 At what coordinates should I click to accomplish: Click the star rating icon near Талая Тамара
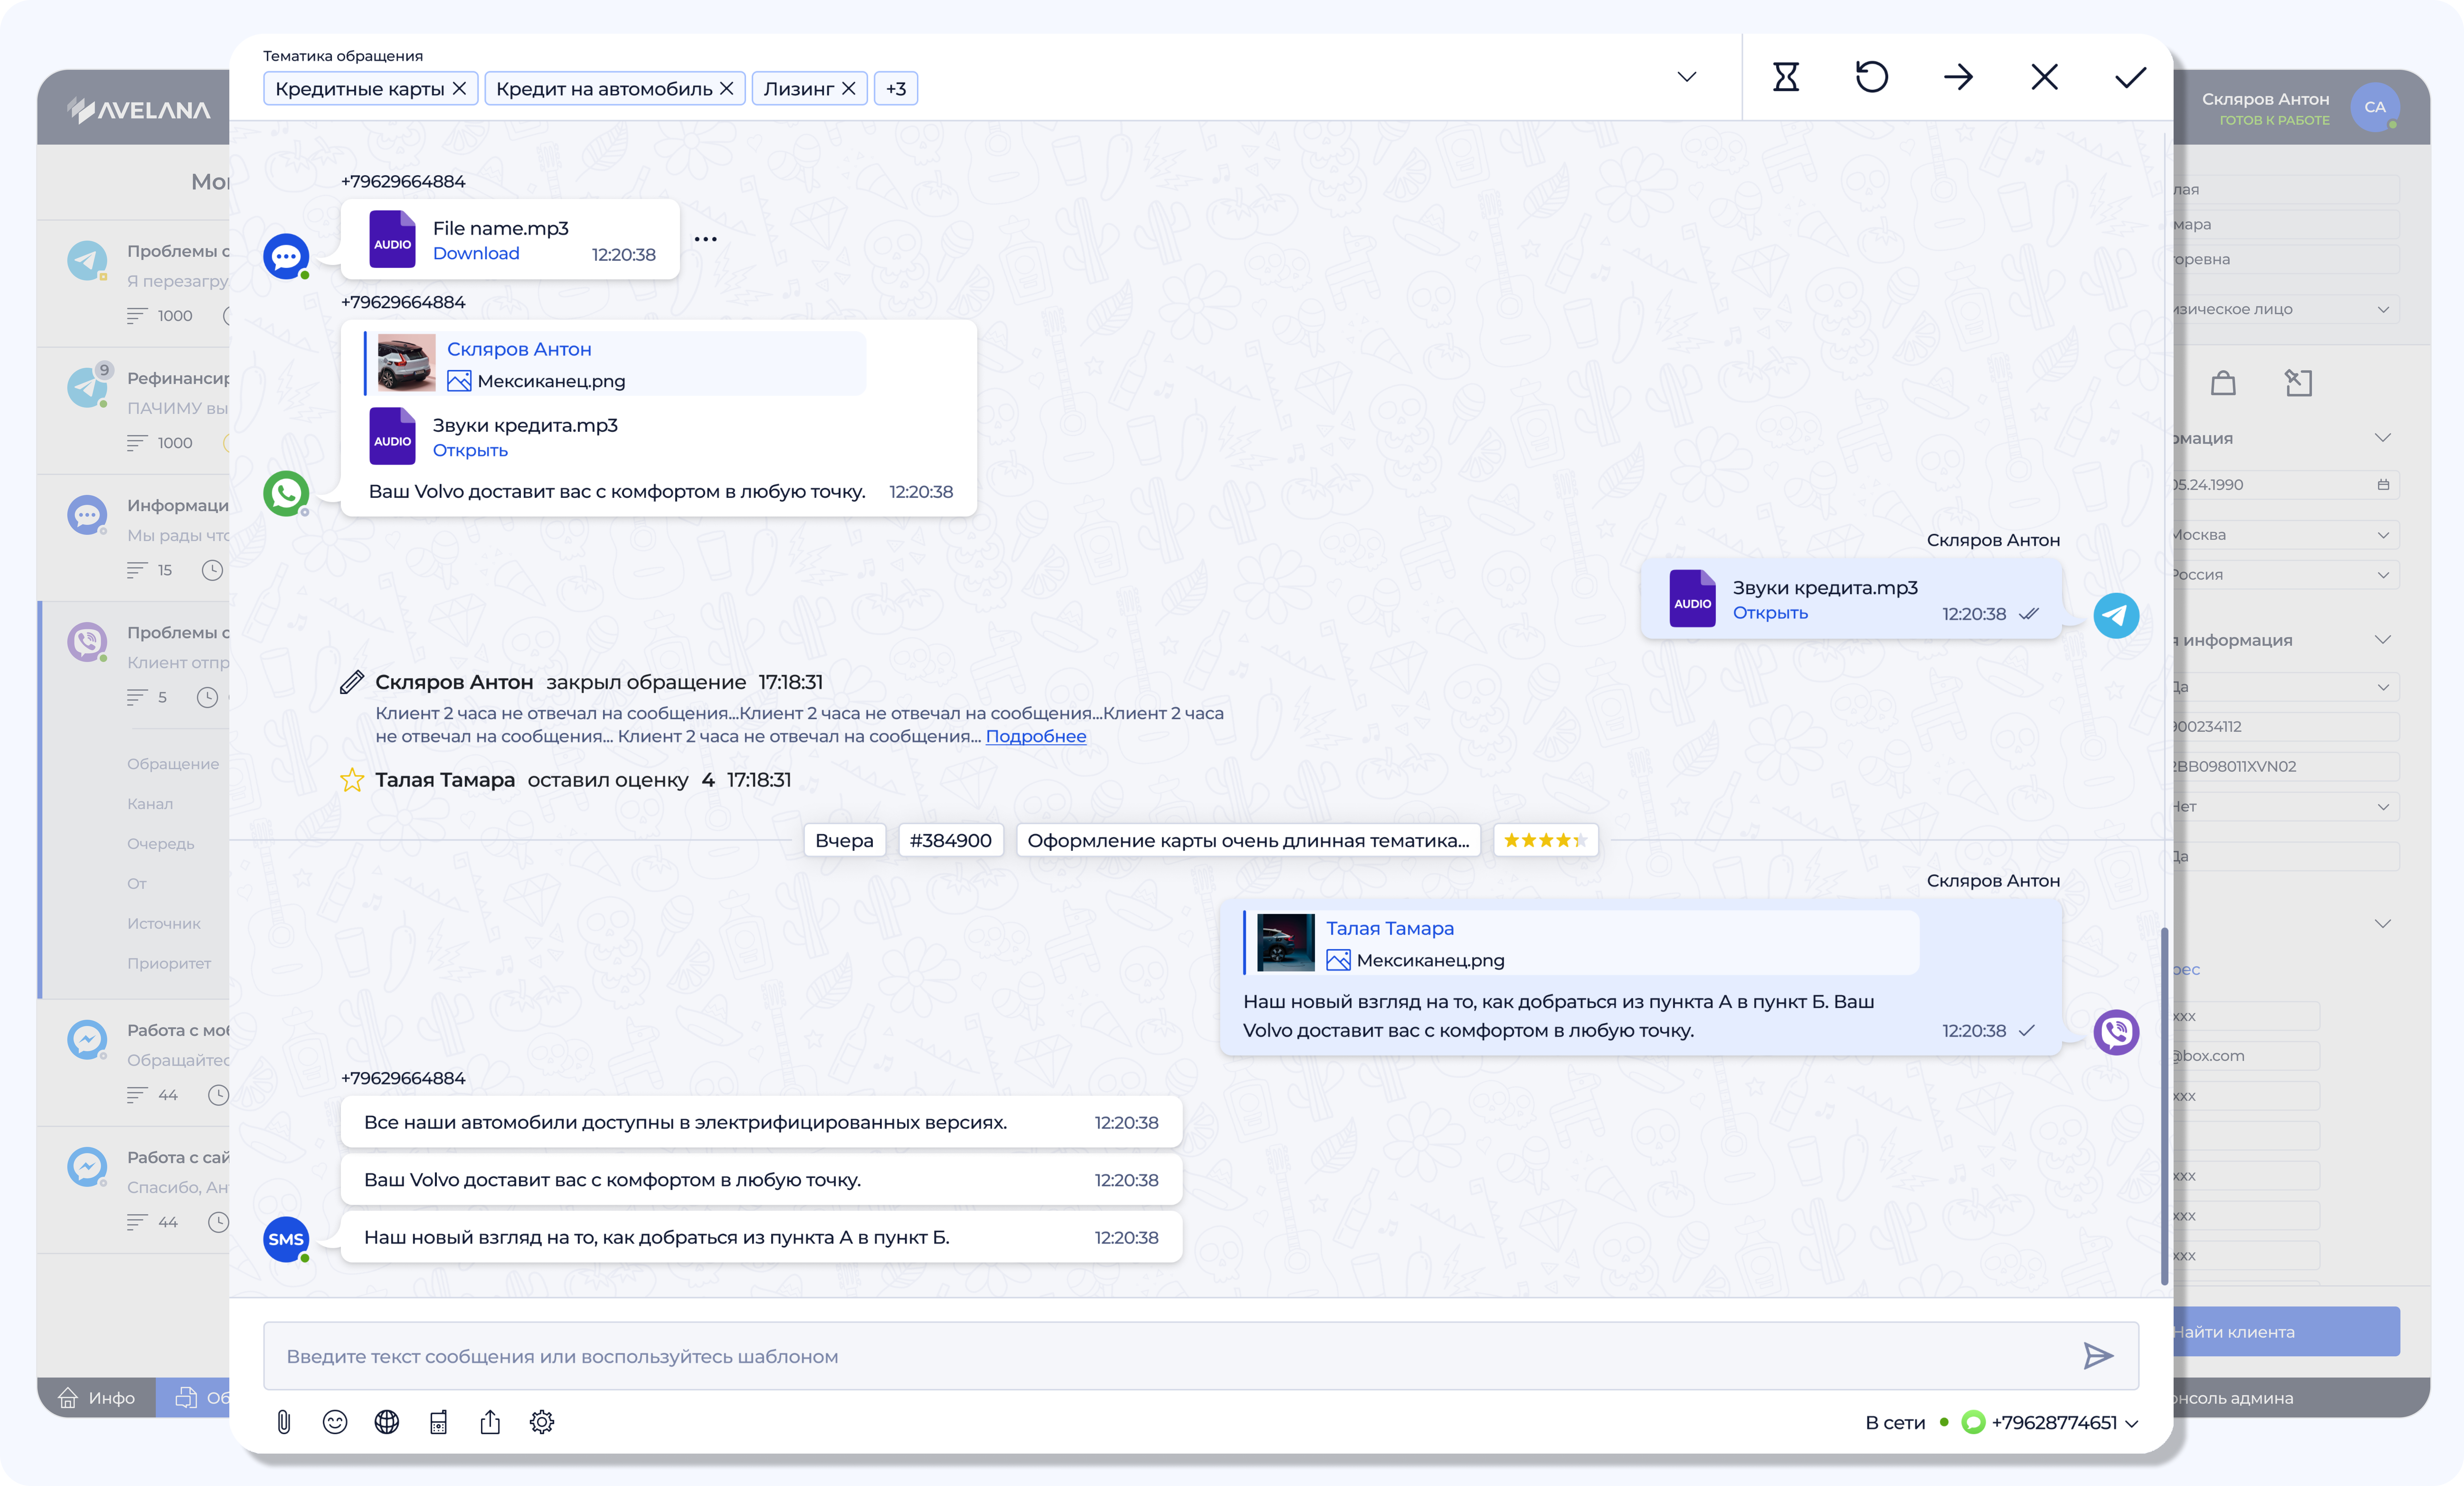point(352,780)
